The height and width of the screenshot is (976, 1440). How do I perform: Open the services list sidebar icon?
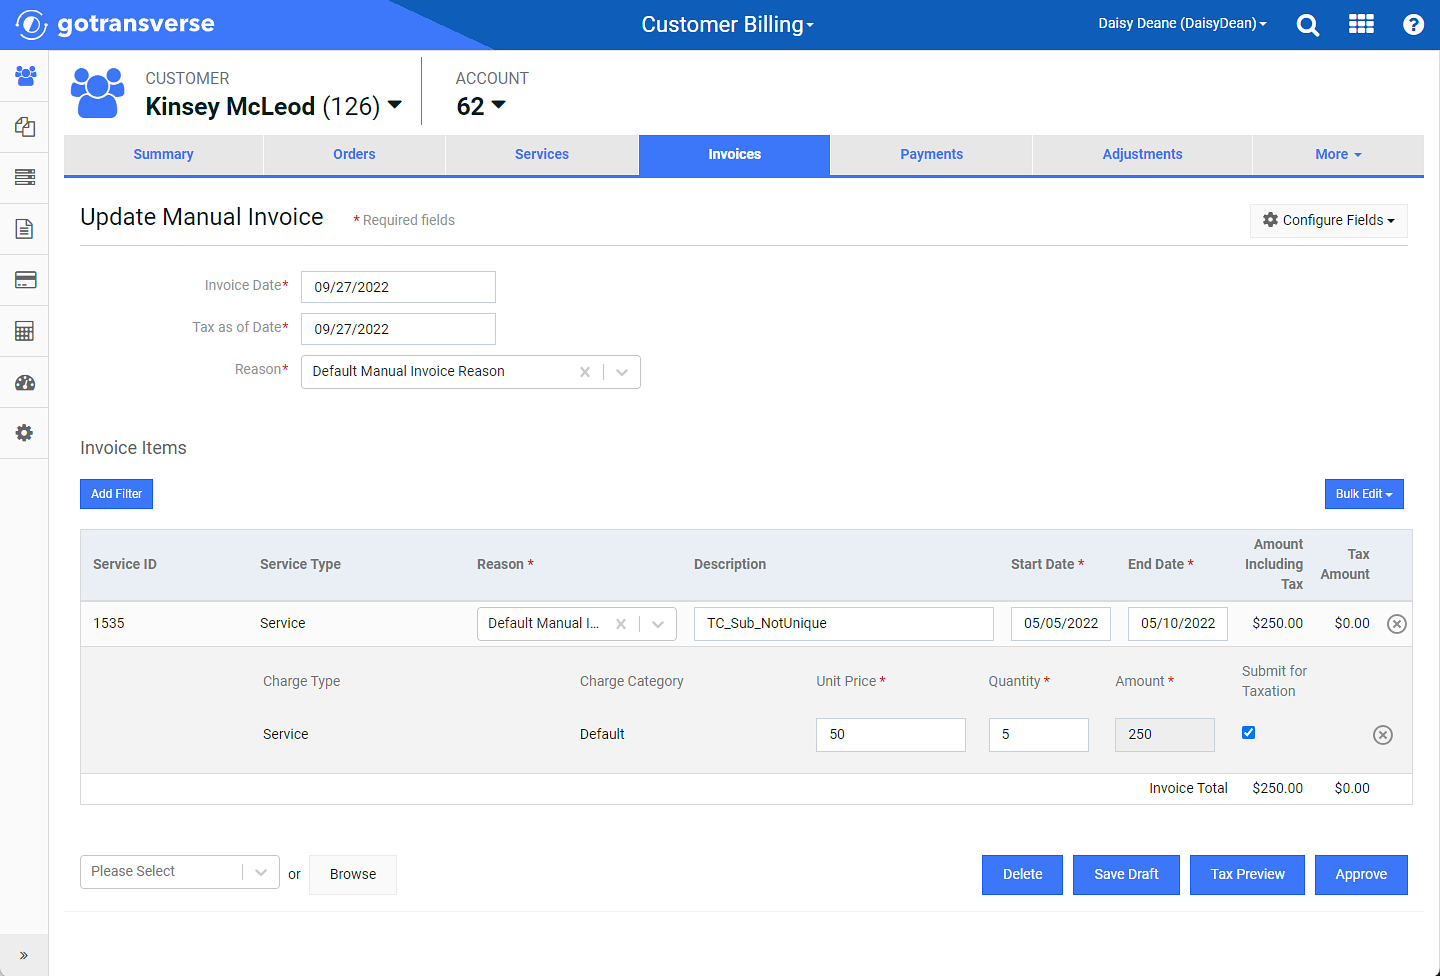click(x=25, y=178)
